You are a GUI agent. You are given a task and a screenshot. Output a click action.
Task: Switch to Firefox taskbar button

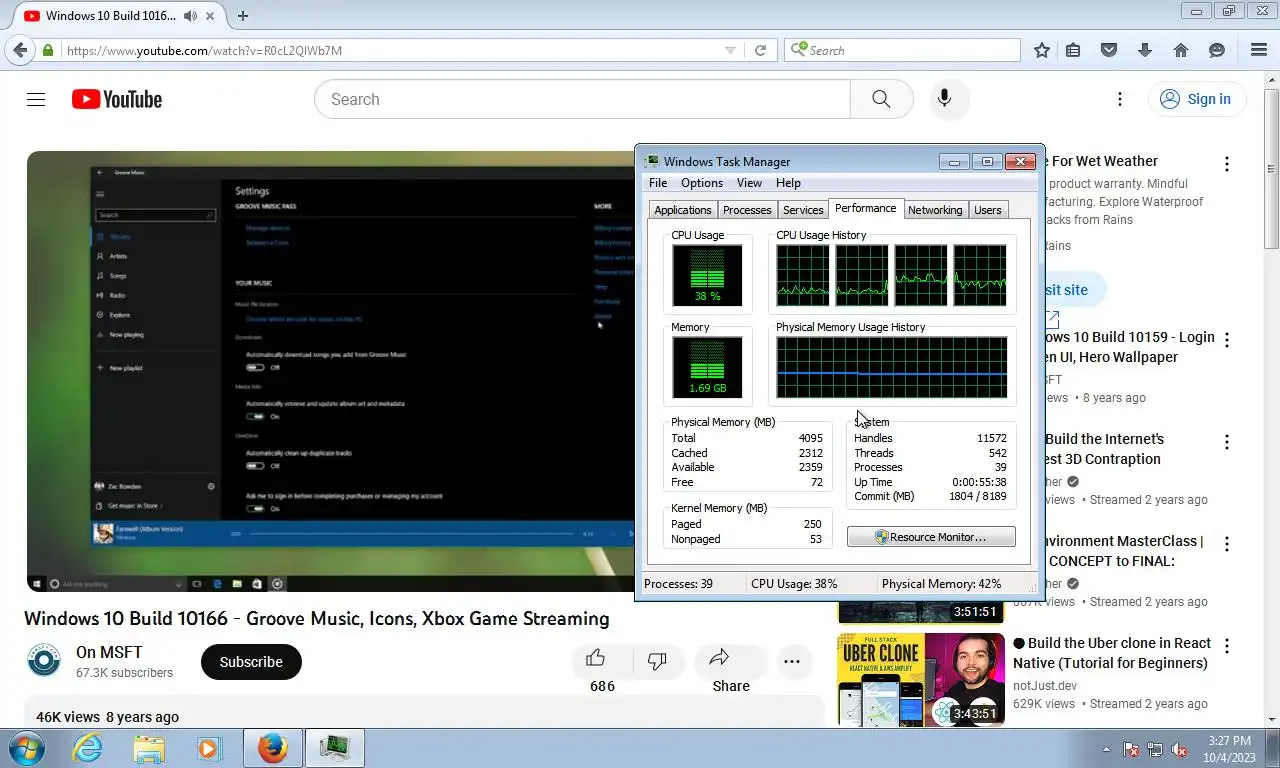(272, 748)
